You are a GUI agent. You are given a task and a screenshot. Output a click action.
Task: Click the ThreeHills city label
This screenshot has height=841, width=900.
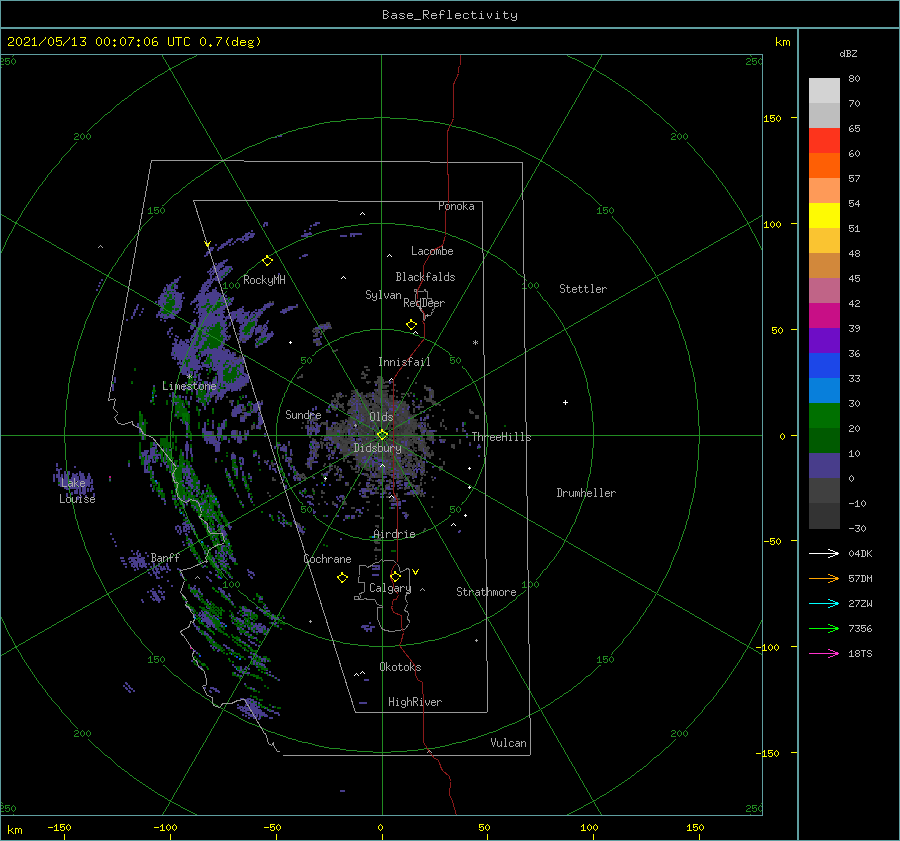(x=502, y=437)
